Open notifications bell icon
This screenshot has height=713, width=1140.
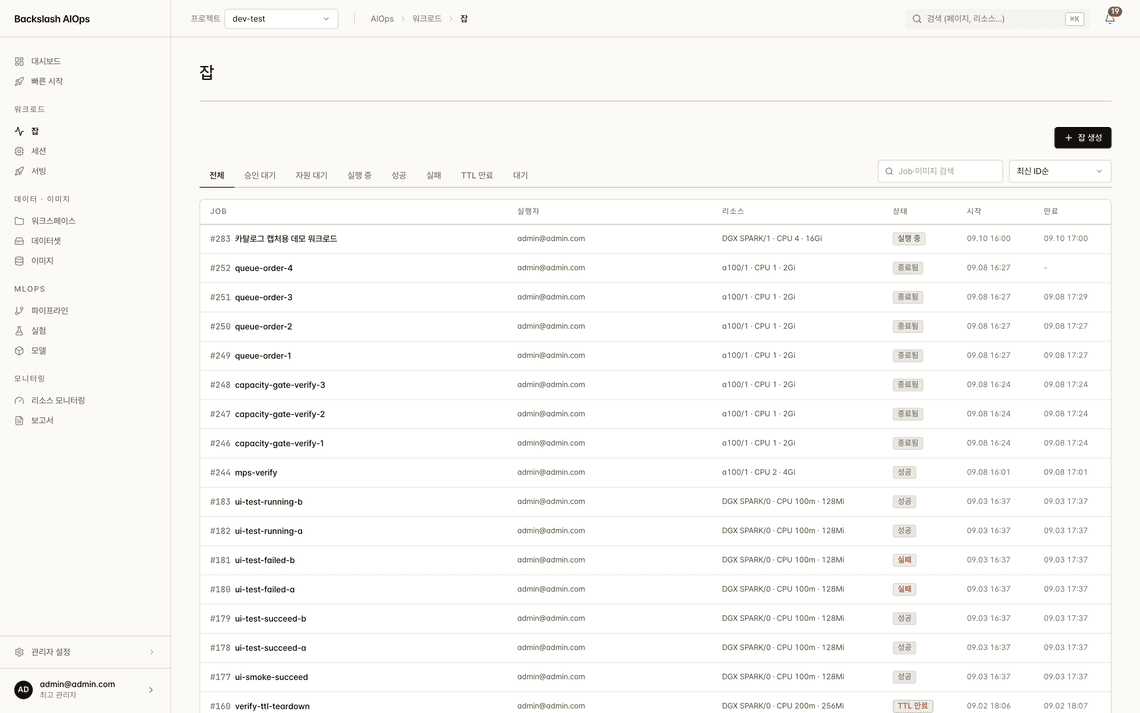pos(1109,19)
